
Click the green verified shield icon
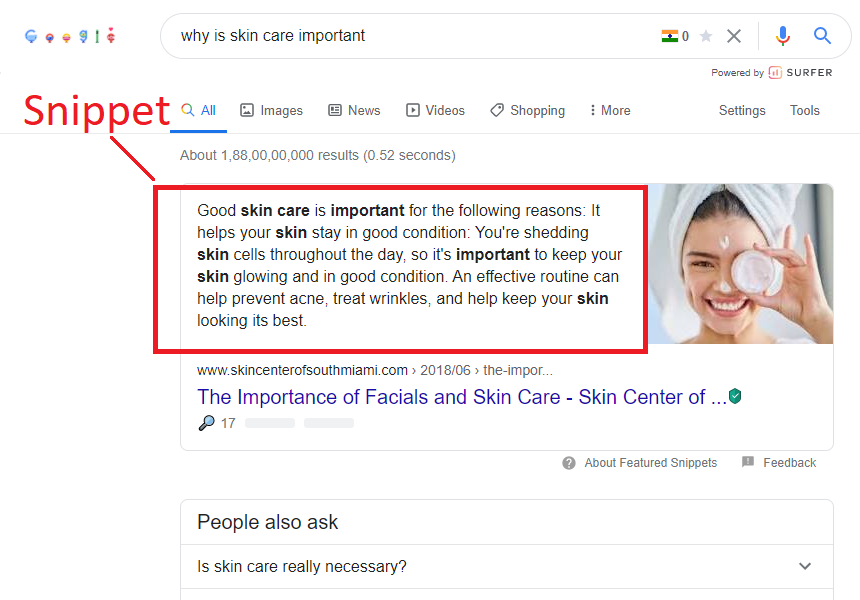tap(735, 395)
